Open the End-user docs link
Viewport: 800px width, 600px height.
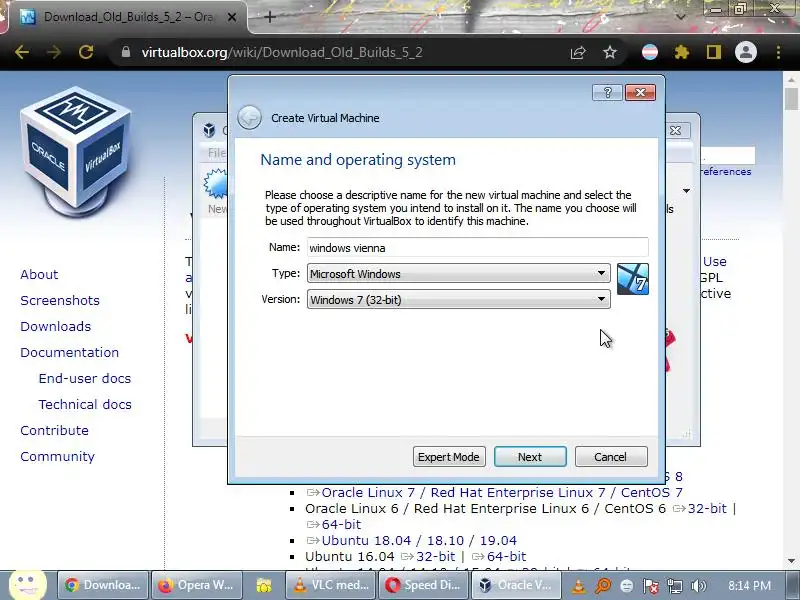coord(85,379)
